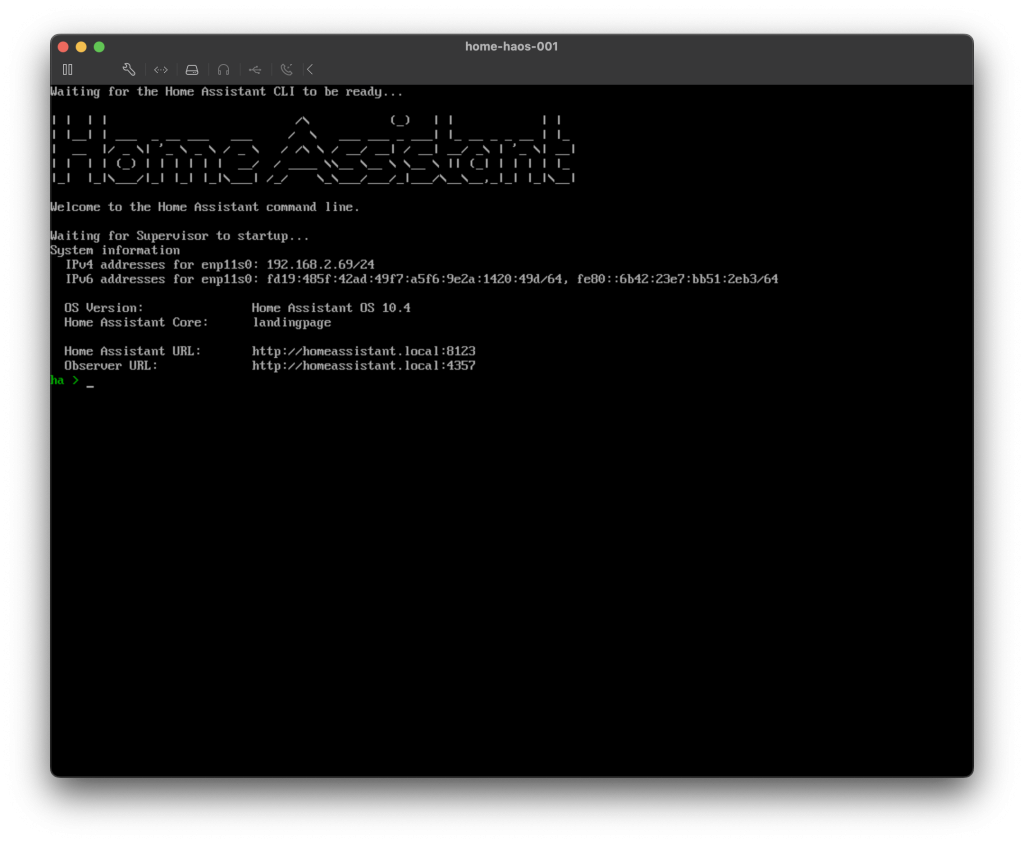The width and height of the screenshot is (1024, 844).
Task: Click the Observer URL homeassistant.local:4357
Action: tap(363, 366)
